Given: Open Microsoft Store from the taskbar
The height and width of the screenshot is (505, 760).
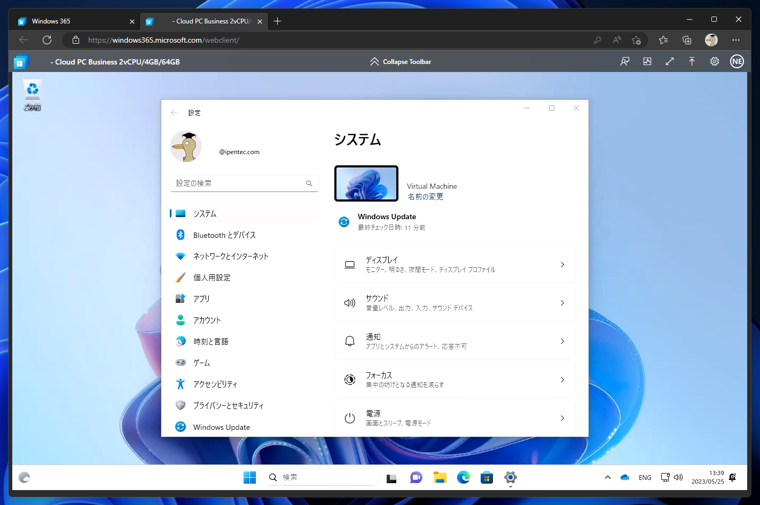Looking at the screenshot, I should (487, 478).
